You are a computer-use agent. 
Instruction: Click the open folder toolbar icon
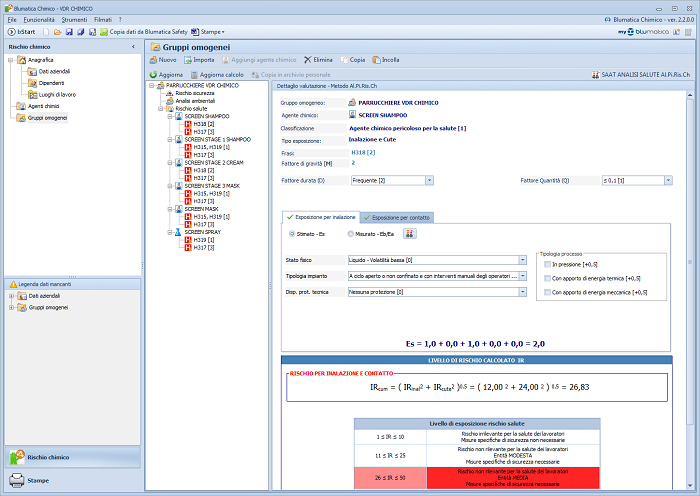coord(59,32)
